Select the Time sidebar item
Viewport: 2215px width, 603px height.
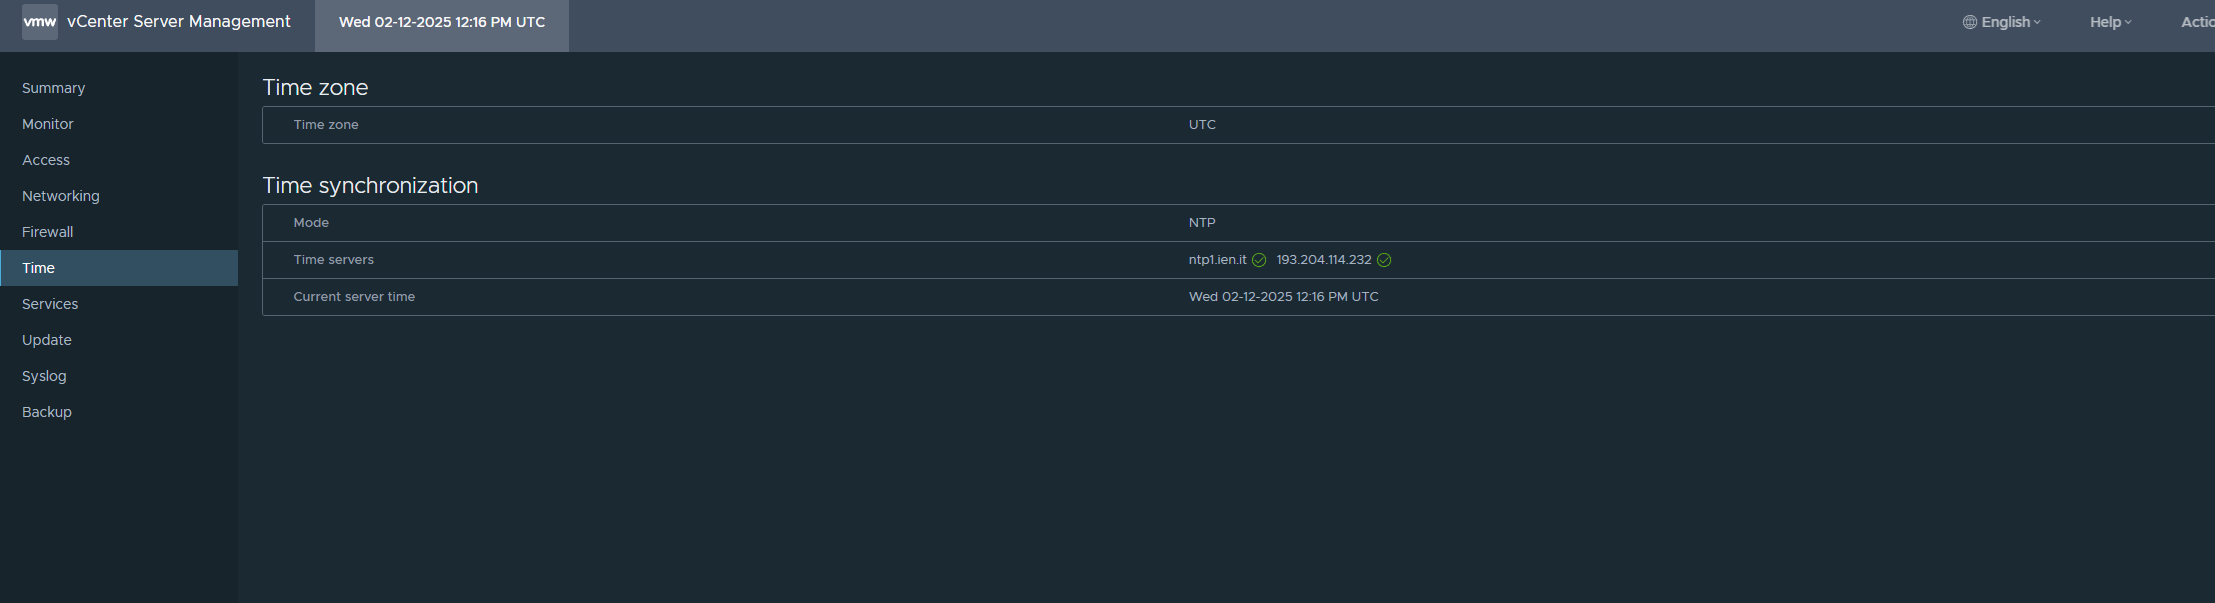[119, 268]
